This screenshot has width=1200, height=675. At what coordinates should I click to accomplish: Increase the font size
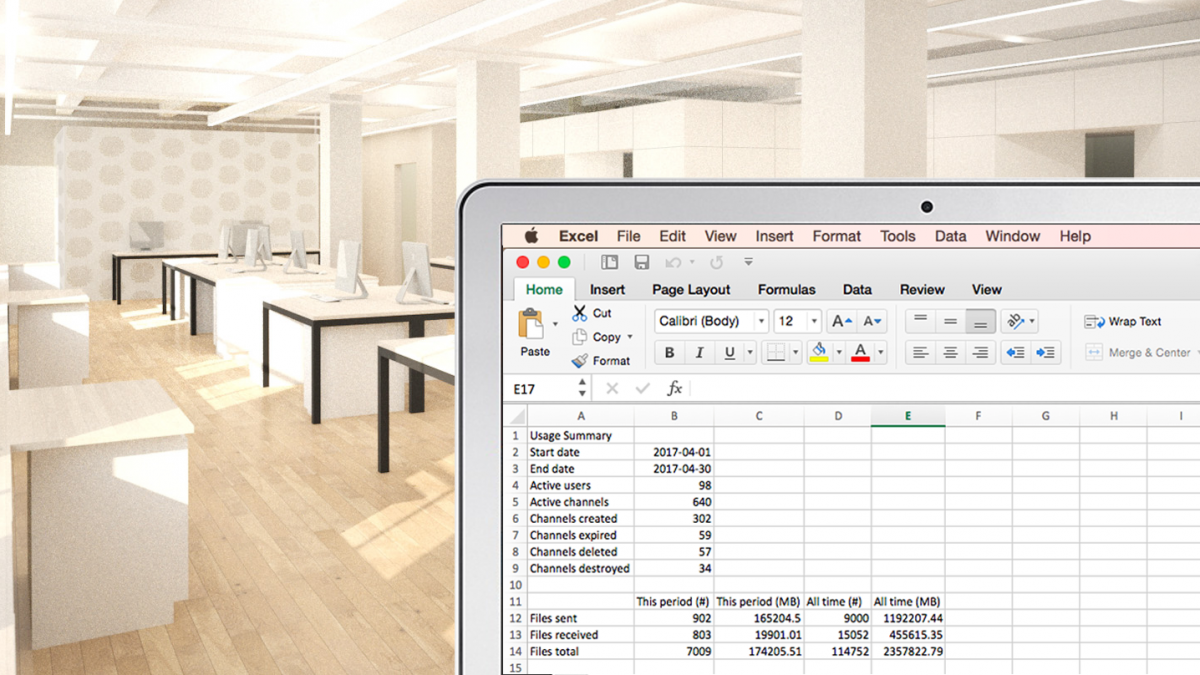(842, 321)
